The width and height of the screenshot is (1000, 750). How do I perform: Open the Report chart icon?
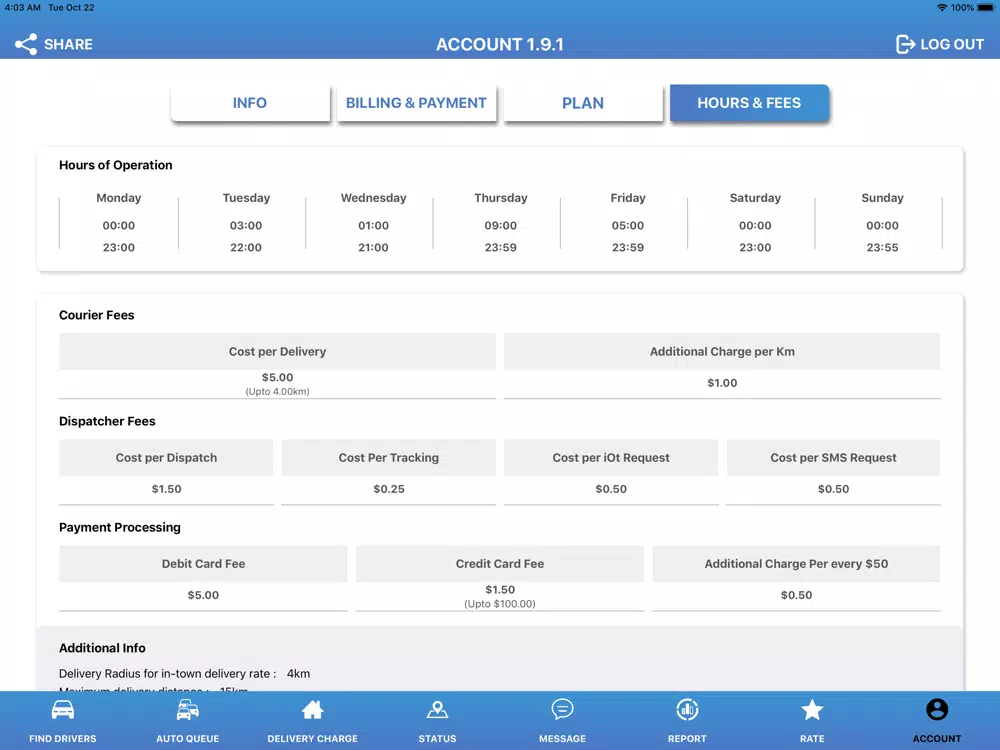pos(688,709)
